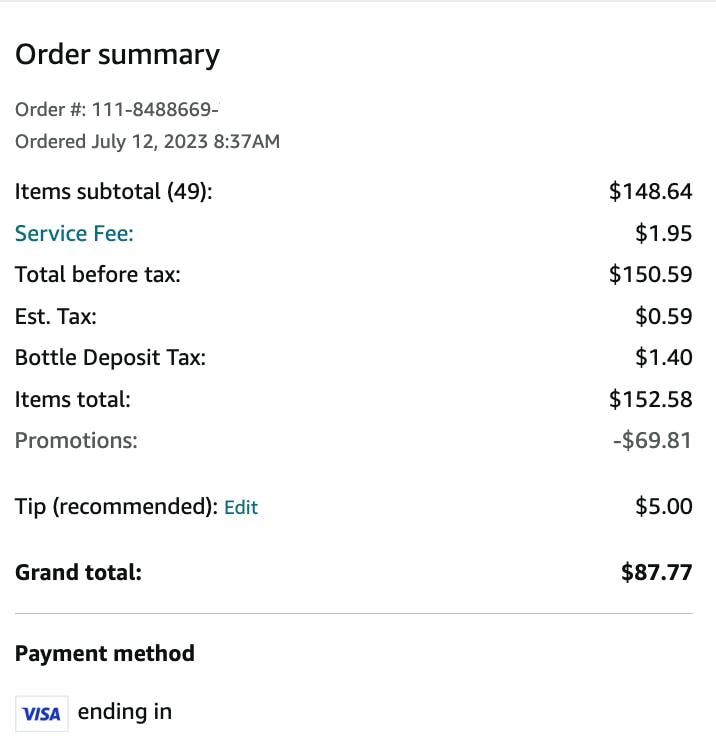Click the Est. Tax label
The image size is (716, 746).
tap(56, 317)
